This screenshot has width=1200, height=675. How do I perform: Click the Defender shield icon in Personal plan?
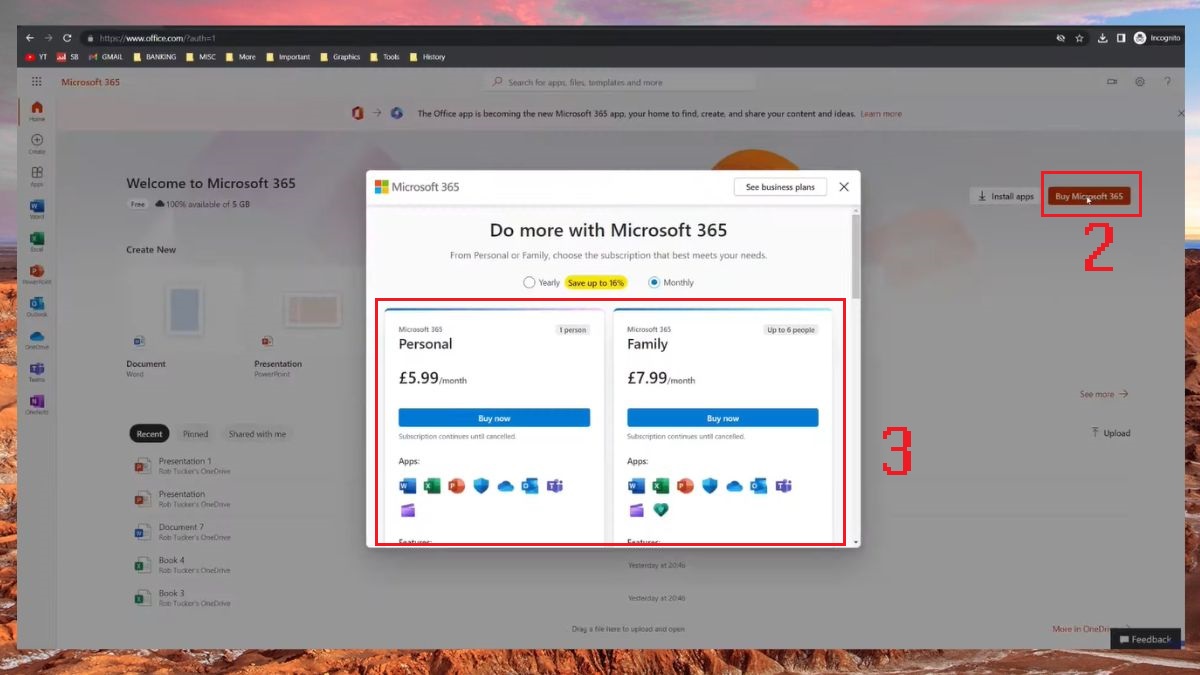pyautogui.click(x=481, y=486)
